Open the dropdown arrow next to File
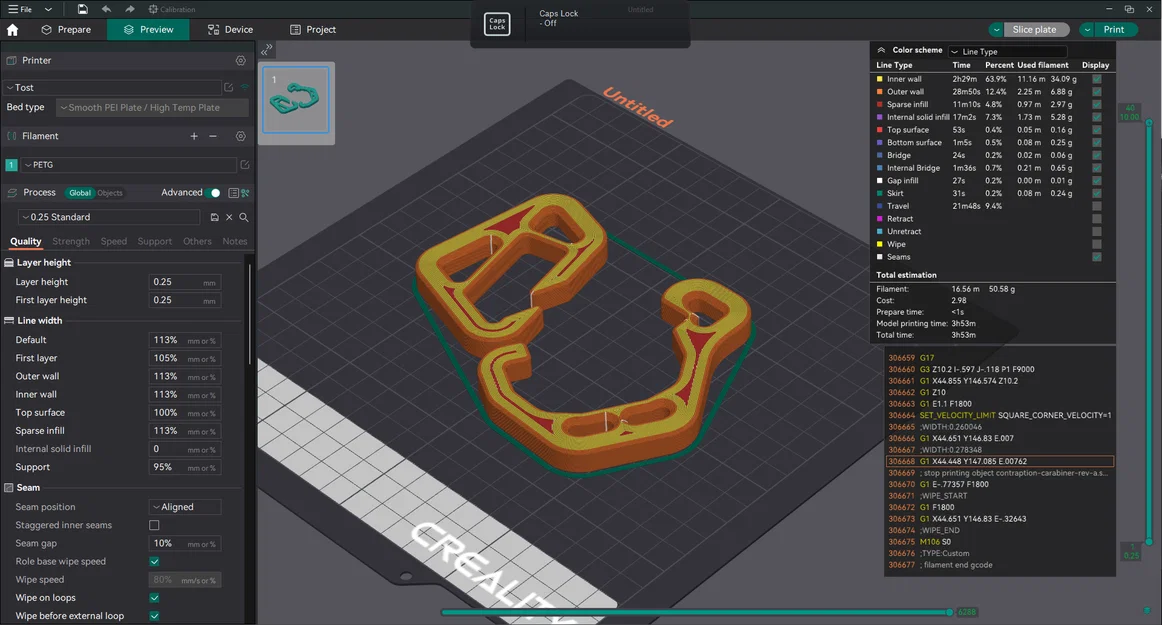1162x625 pixels. click(48, 10)
